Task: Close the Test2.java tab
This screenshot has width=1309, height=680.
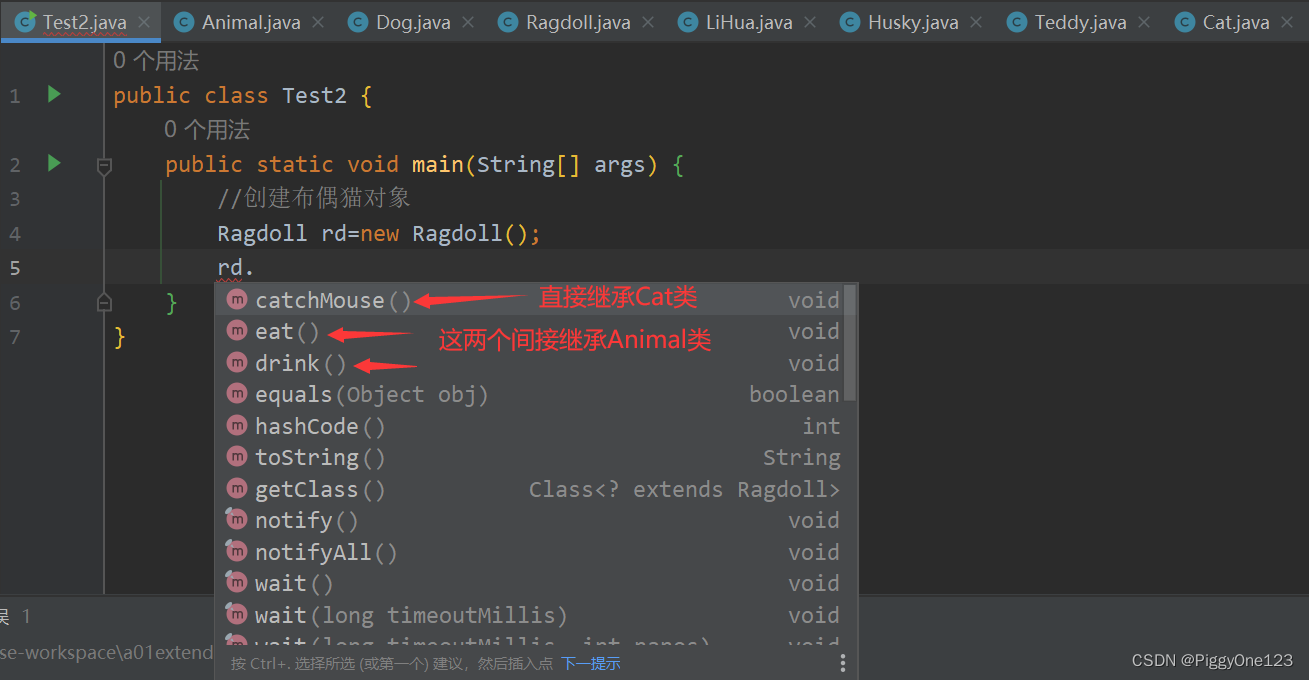Action: (x=144, y=22)
